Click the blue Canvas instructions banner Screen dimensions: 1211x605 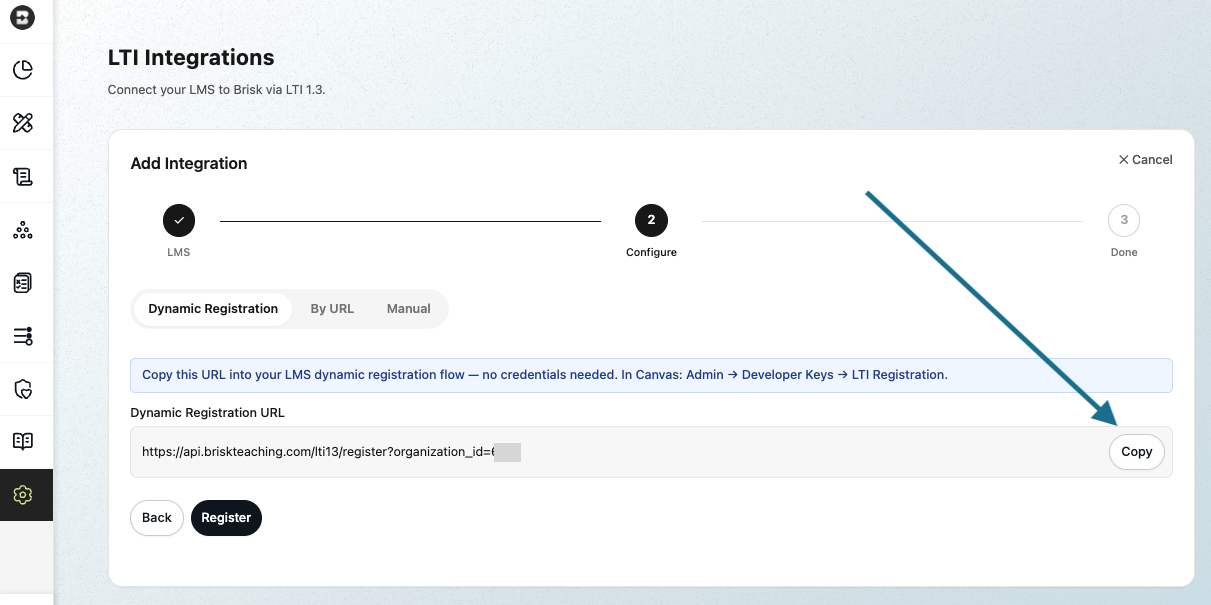click(x=651, y=375)
